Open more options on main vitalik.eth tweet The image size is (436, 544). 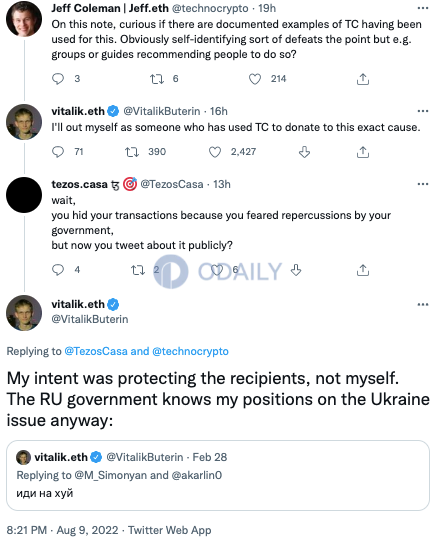423,304
